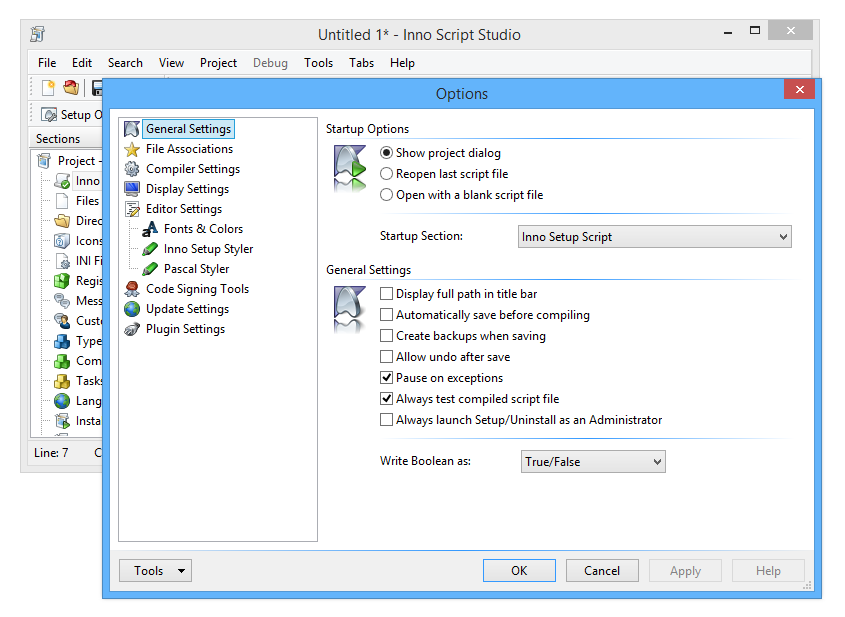Select General Settings icon in options tree

pyautogui.click(x=132, y=129)
